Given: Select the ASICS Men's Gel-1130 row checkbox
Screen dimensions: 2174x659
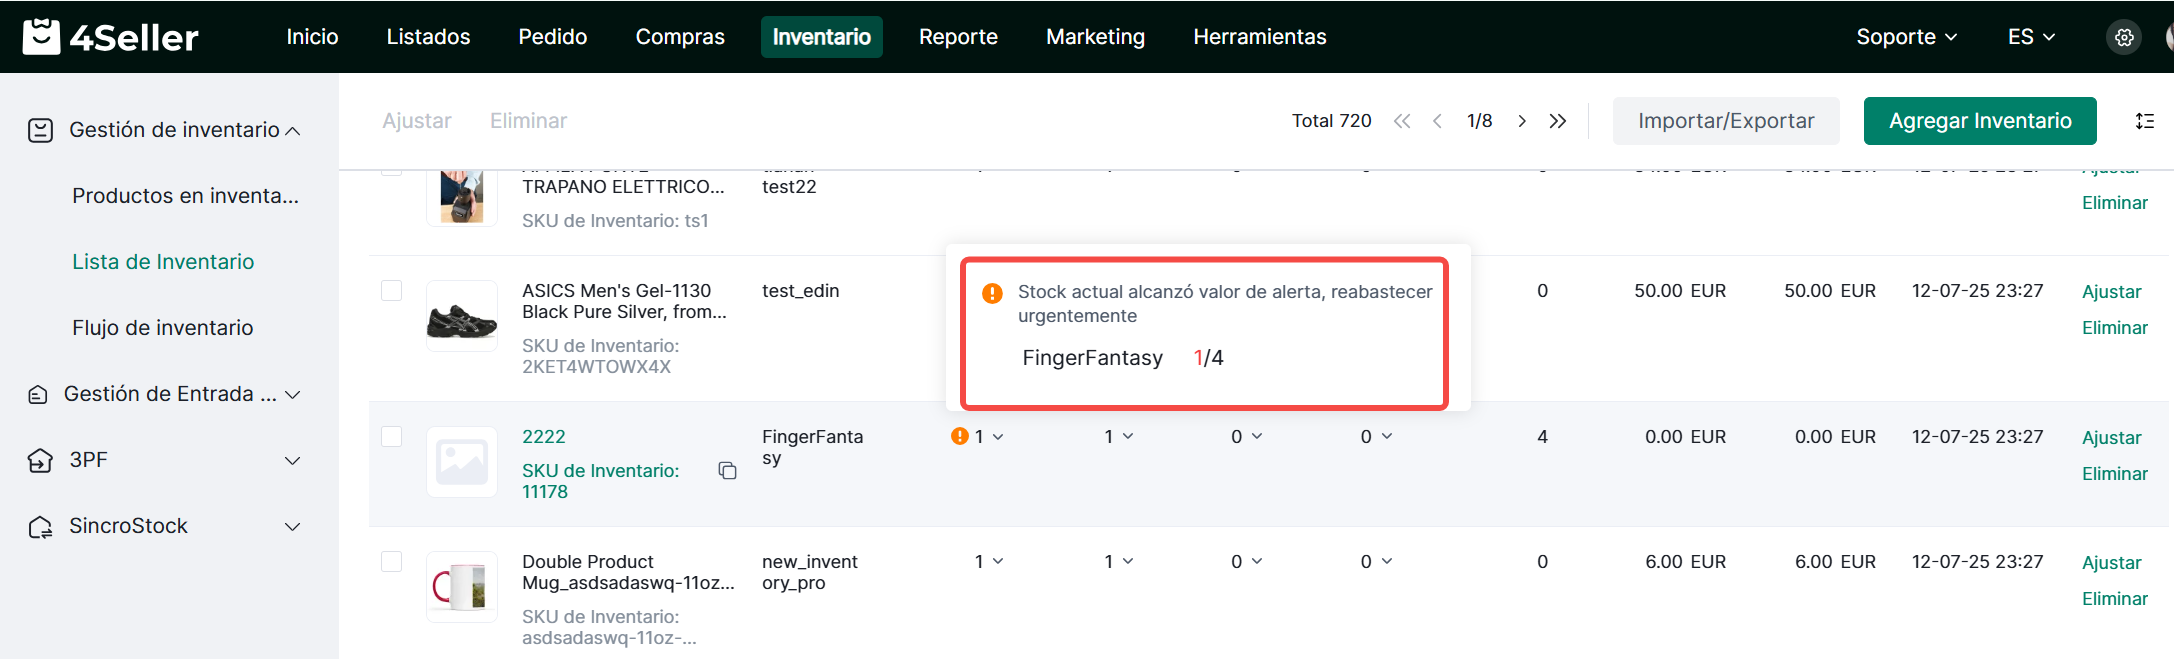Looking at the screenshot, I should (x=392, y=290).
